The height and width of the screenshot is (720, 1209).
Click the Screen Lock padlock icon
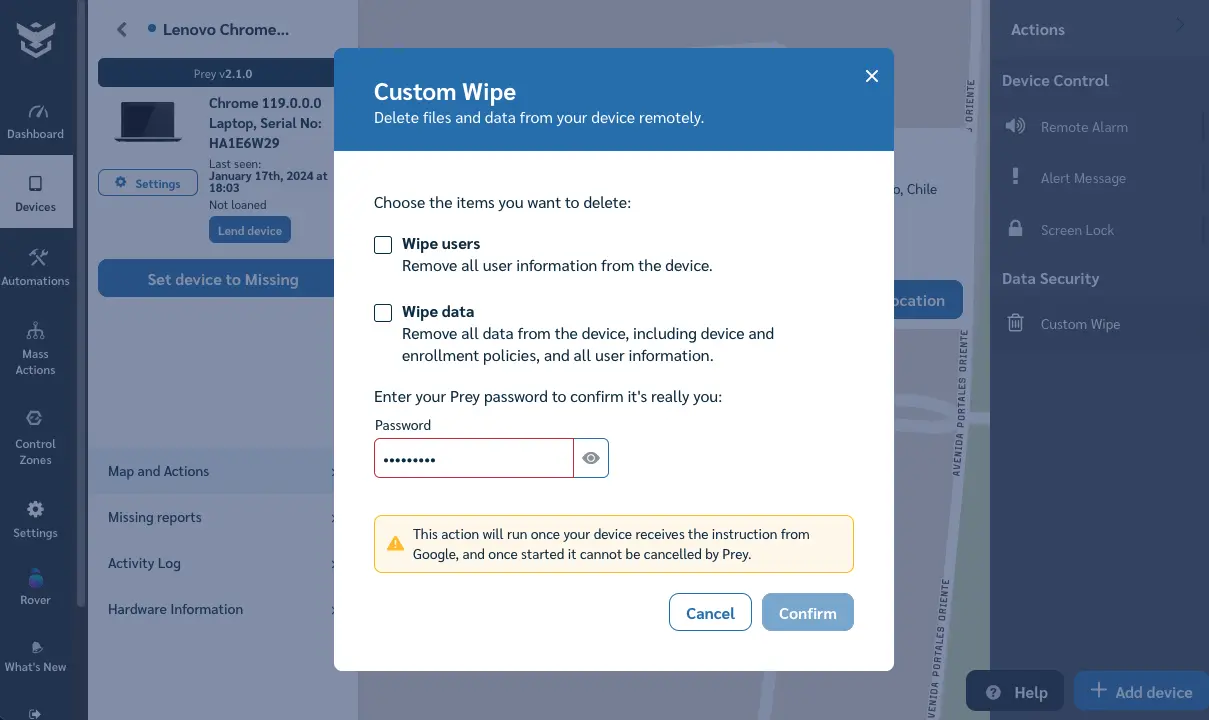1016,229
